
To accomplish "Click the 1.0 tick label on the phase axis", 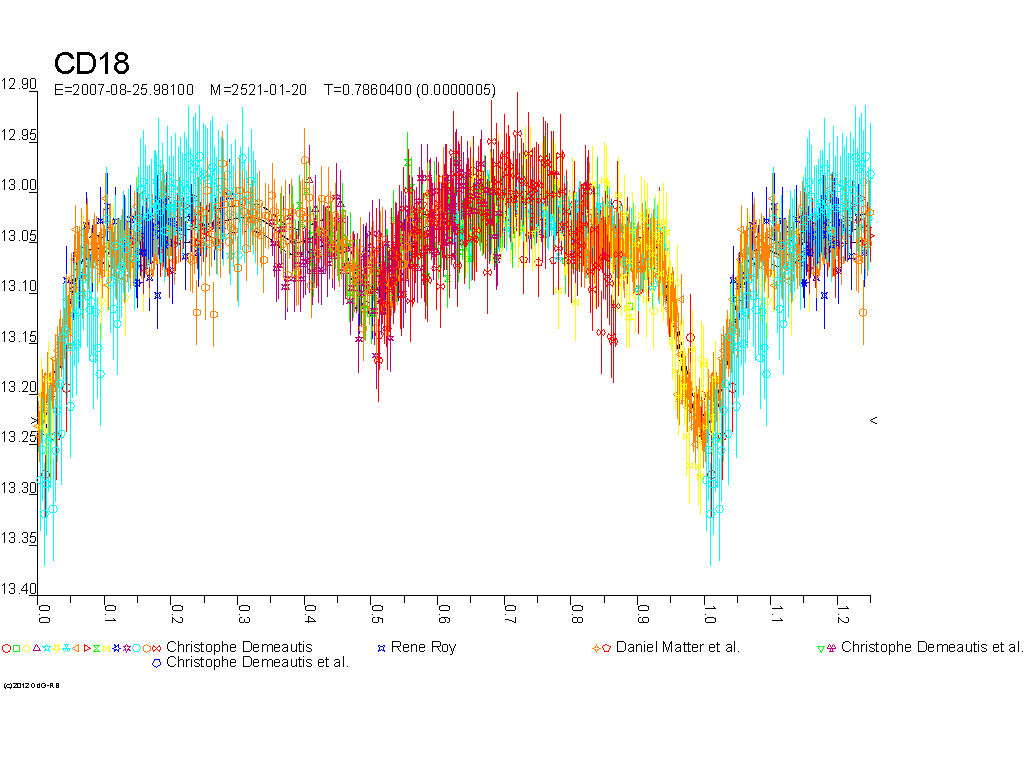I will click(708, 607).
